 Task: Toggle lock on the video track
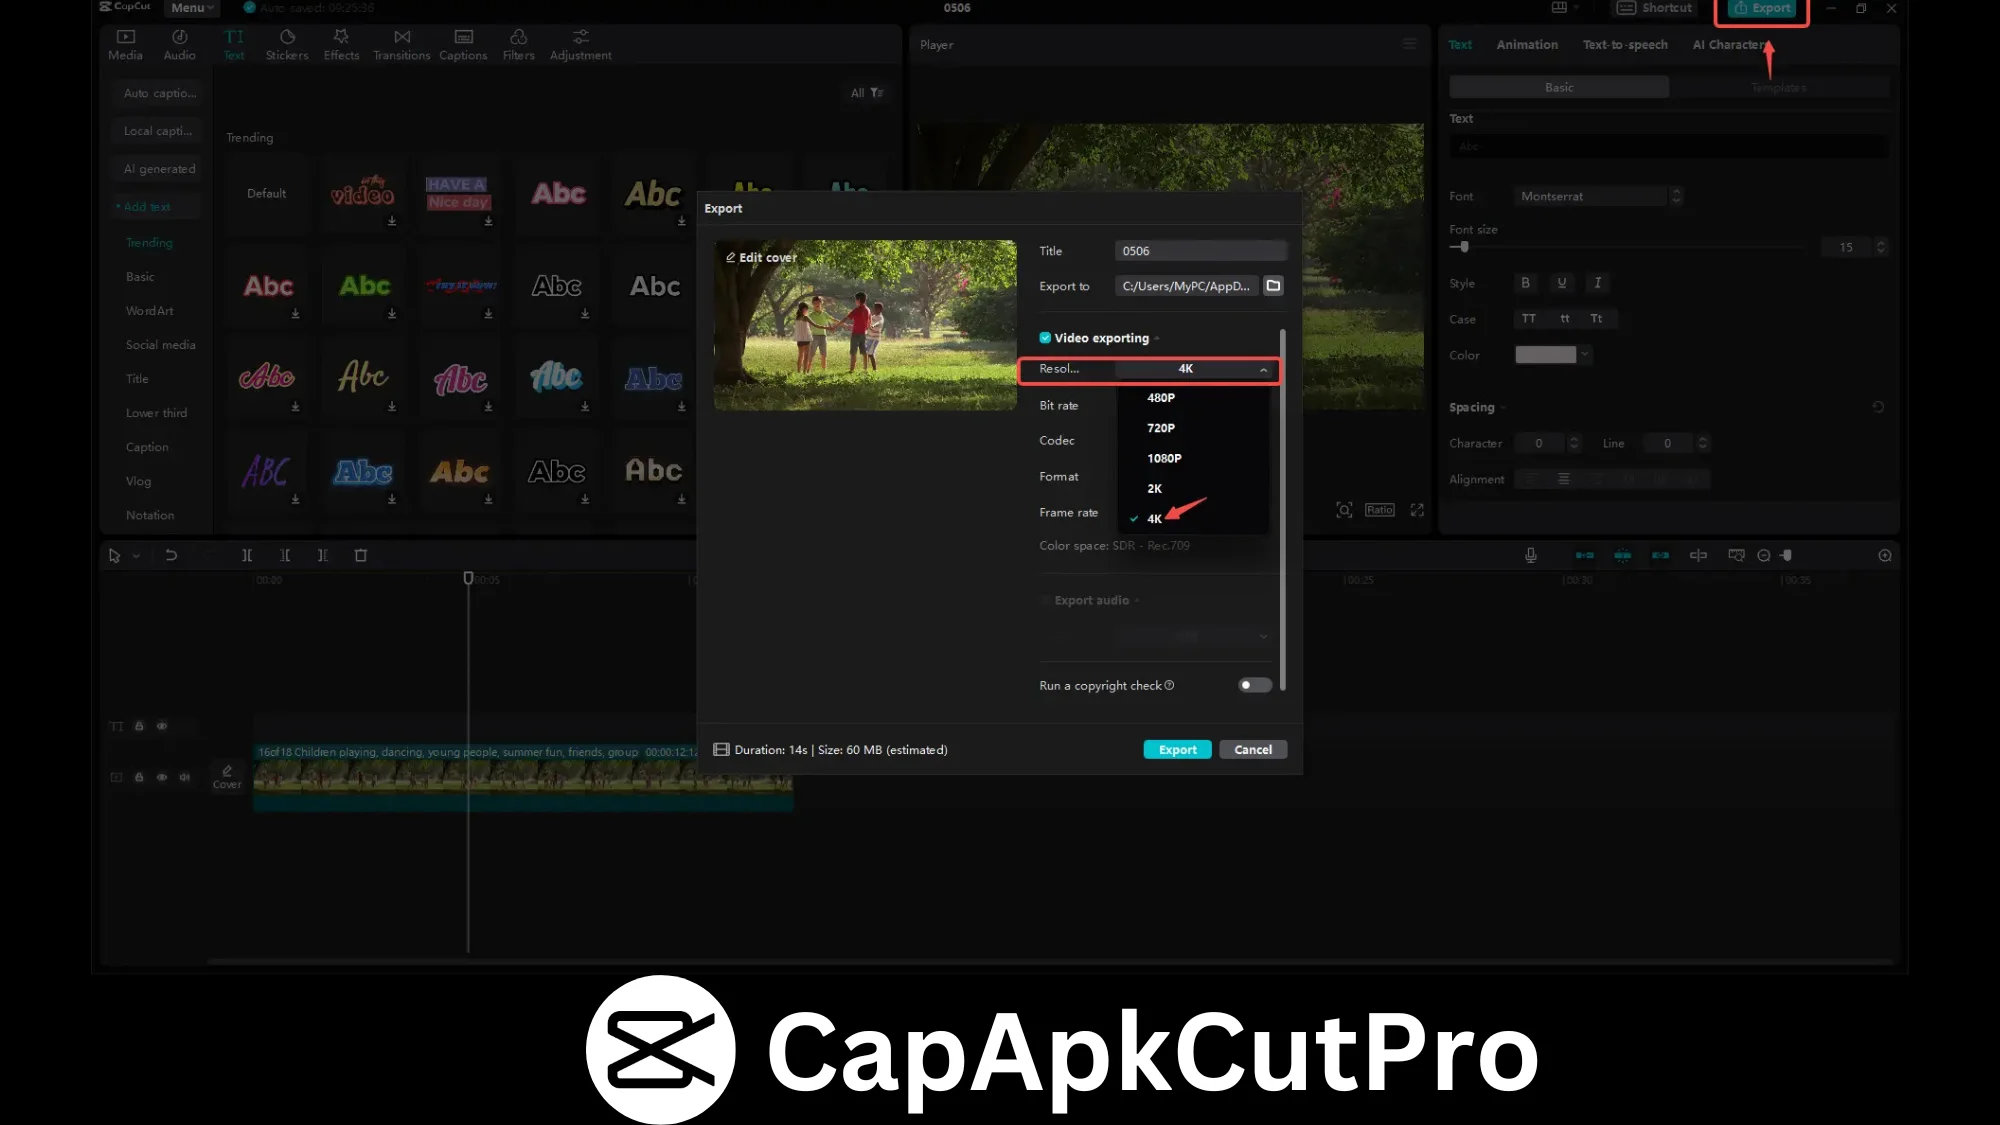pyautogui.click(x=139, y=777)
